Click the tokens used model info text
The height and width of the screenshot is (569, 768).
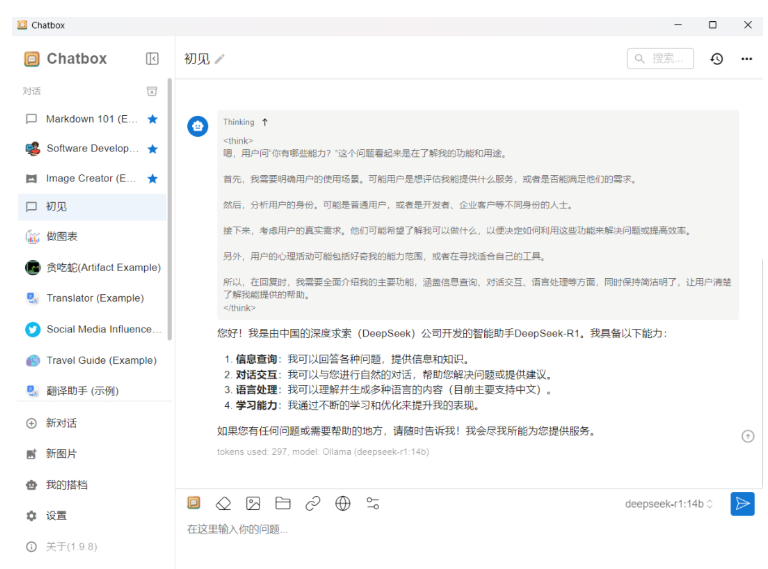click(323, 452)
